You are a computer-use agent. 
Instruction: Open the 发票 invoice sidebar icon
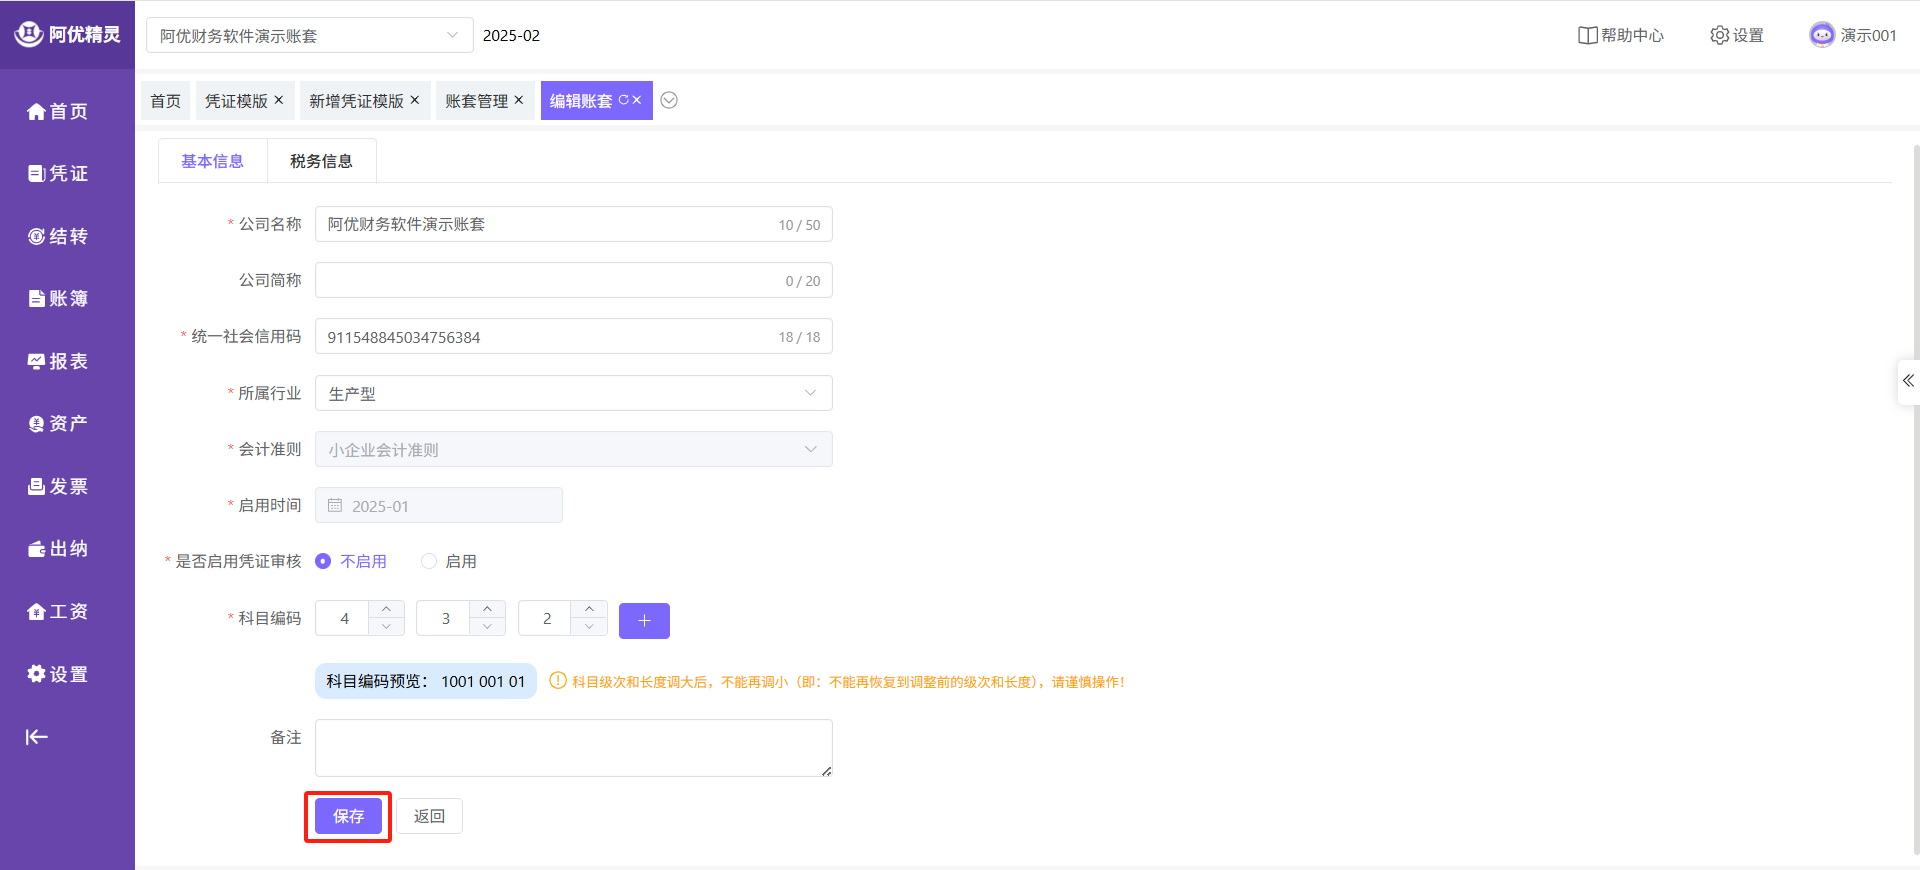[36, 487]
